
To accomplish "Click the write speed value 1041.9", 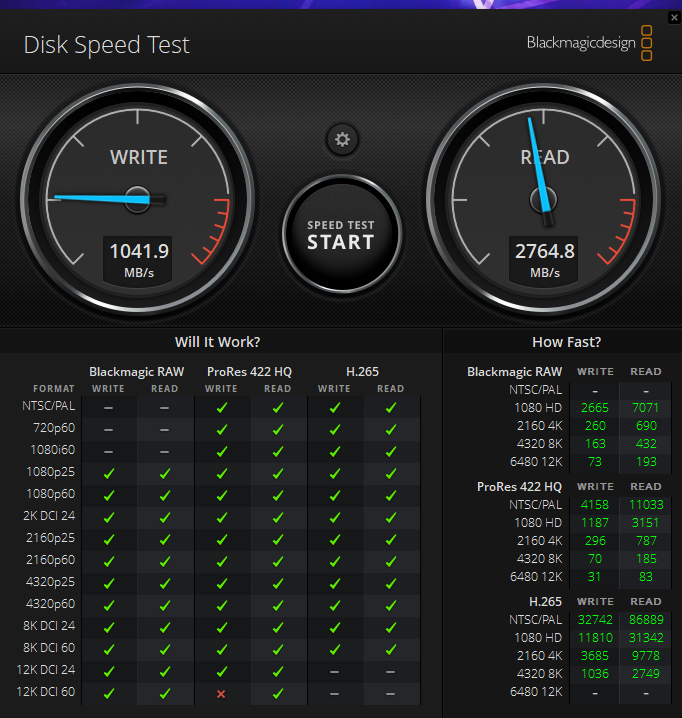I will [139, 251].
